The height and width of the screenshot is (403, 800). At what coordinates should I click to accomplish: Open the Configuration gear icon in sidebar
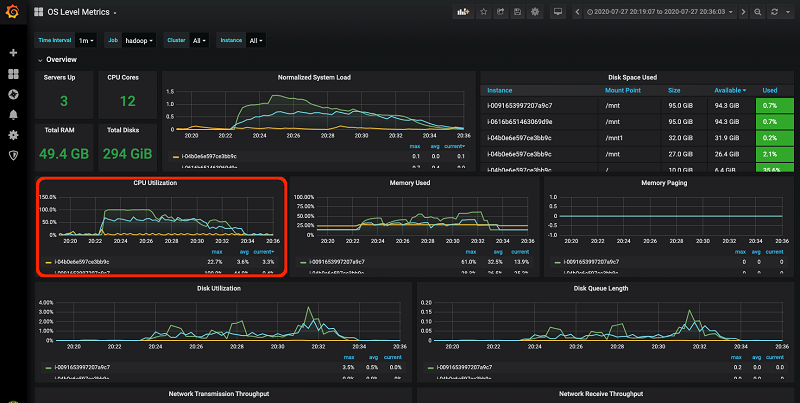[x=14, y=135]
